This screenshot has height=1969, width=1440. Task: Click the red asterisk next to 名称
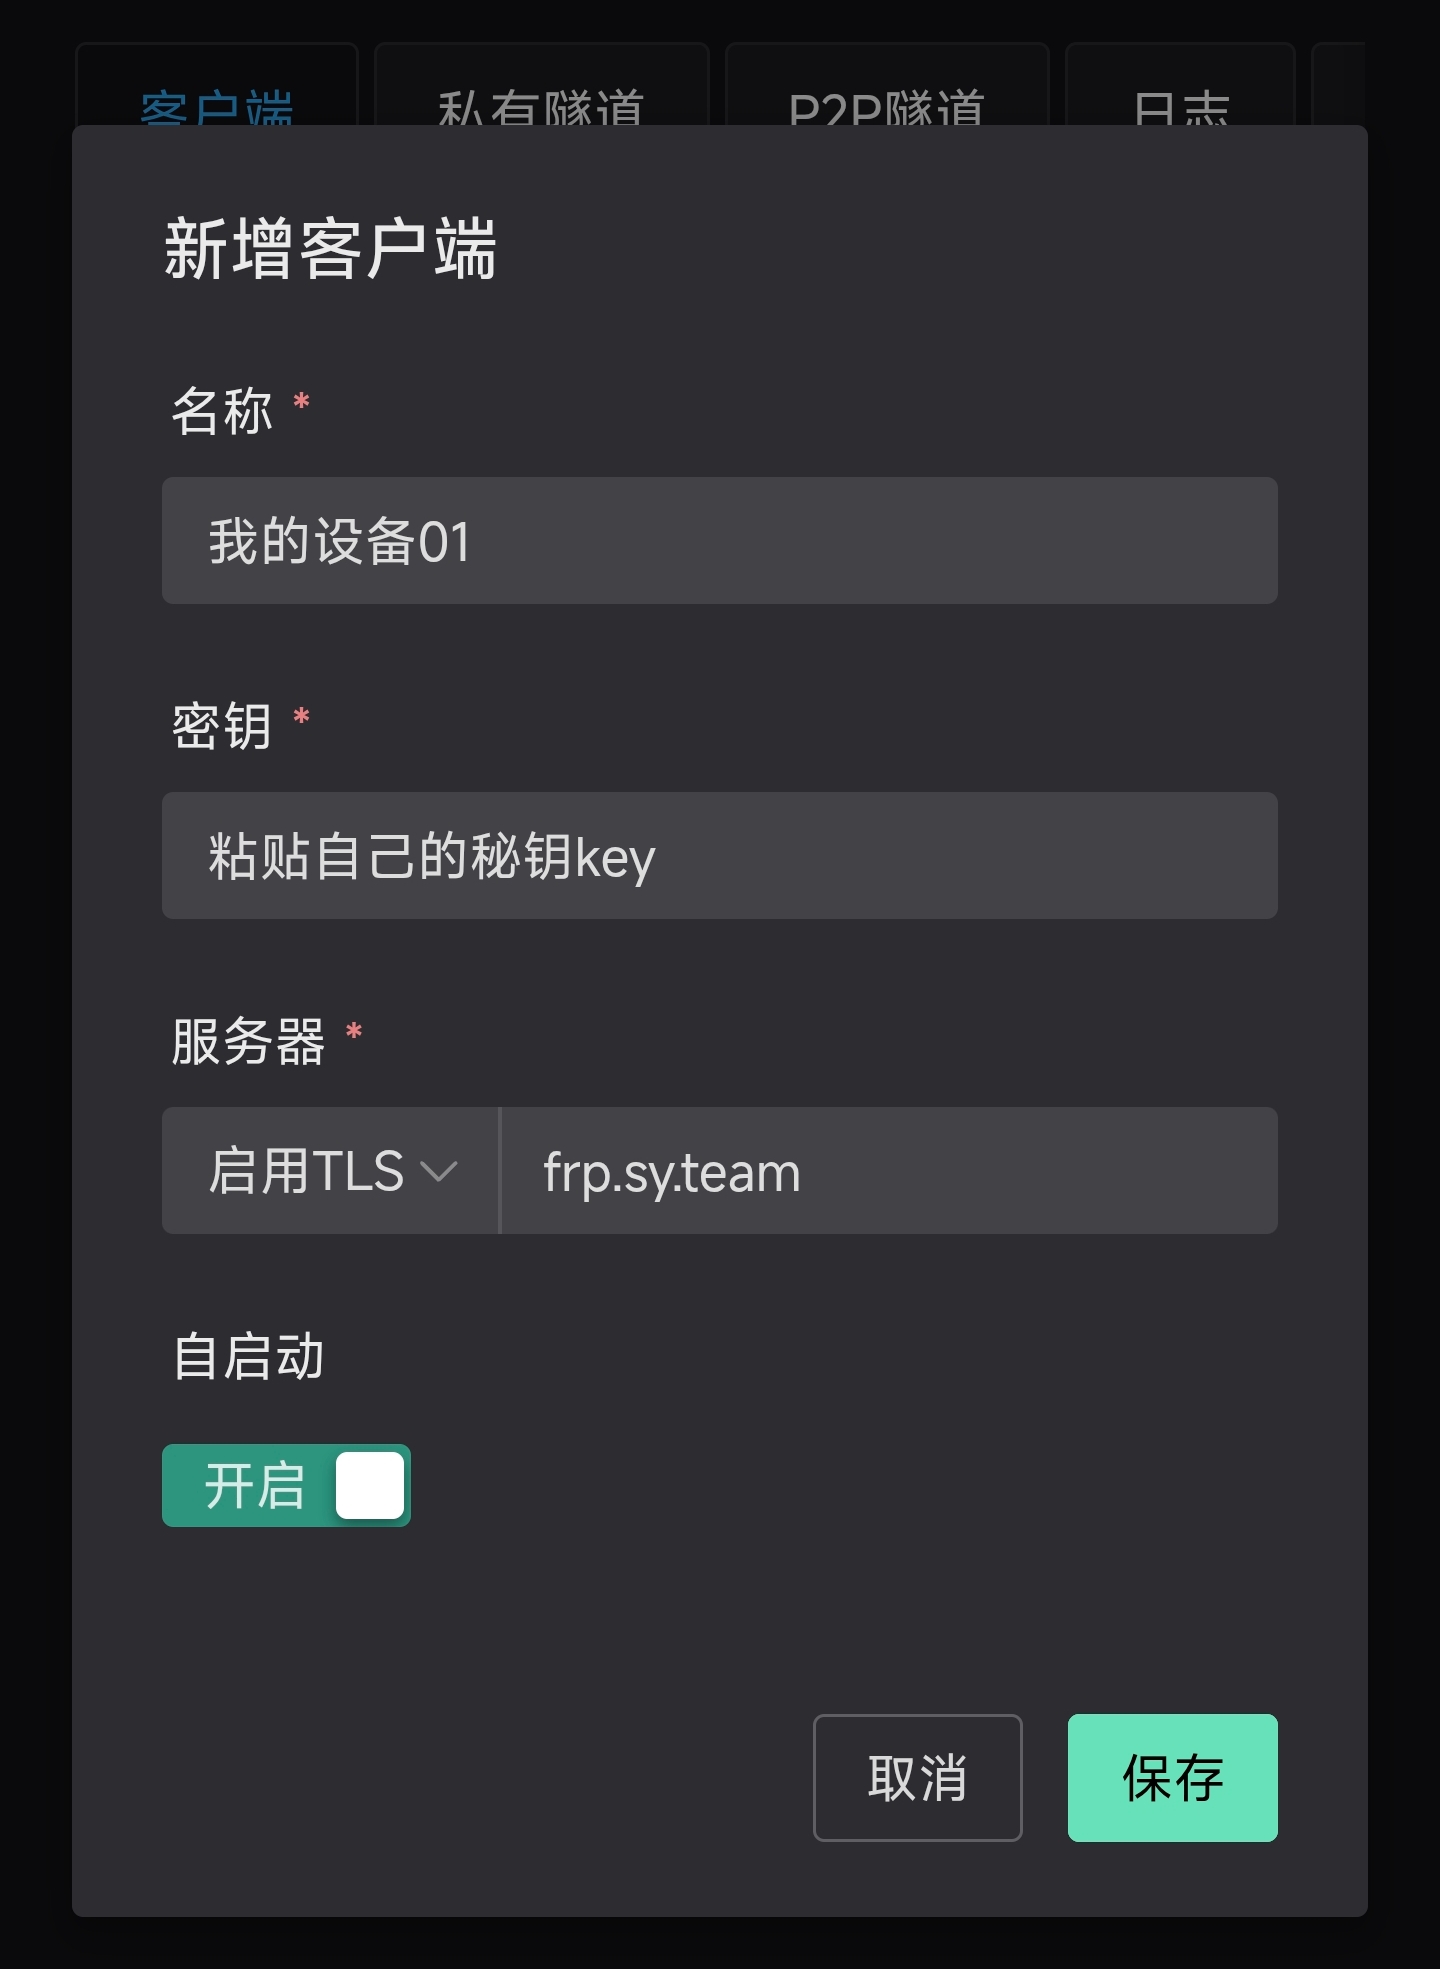[301, 402]
